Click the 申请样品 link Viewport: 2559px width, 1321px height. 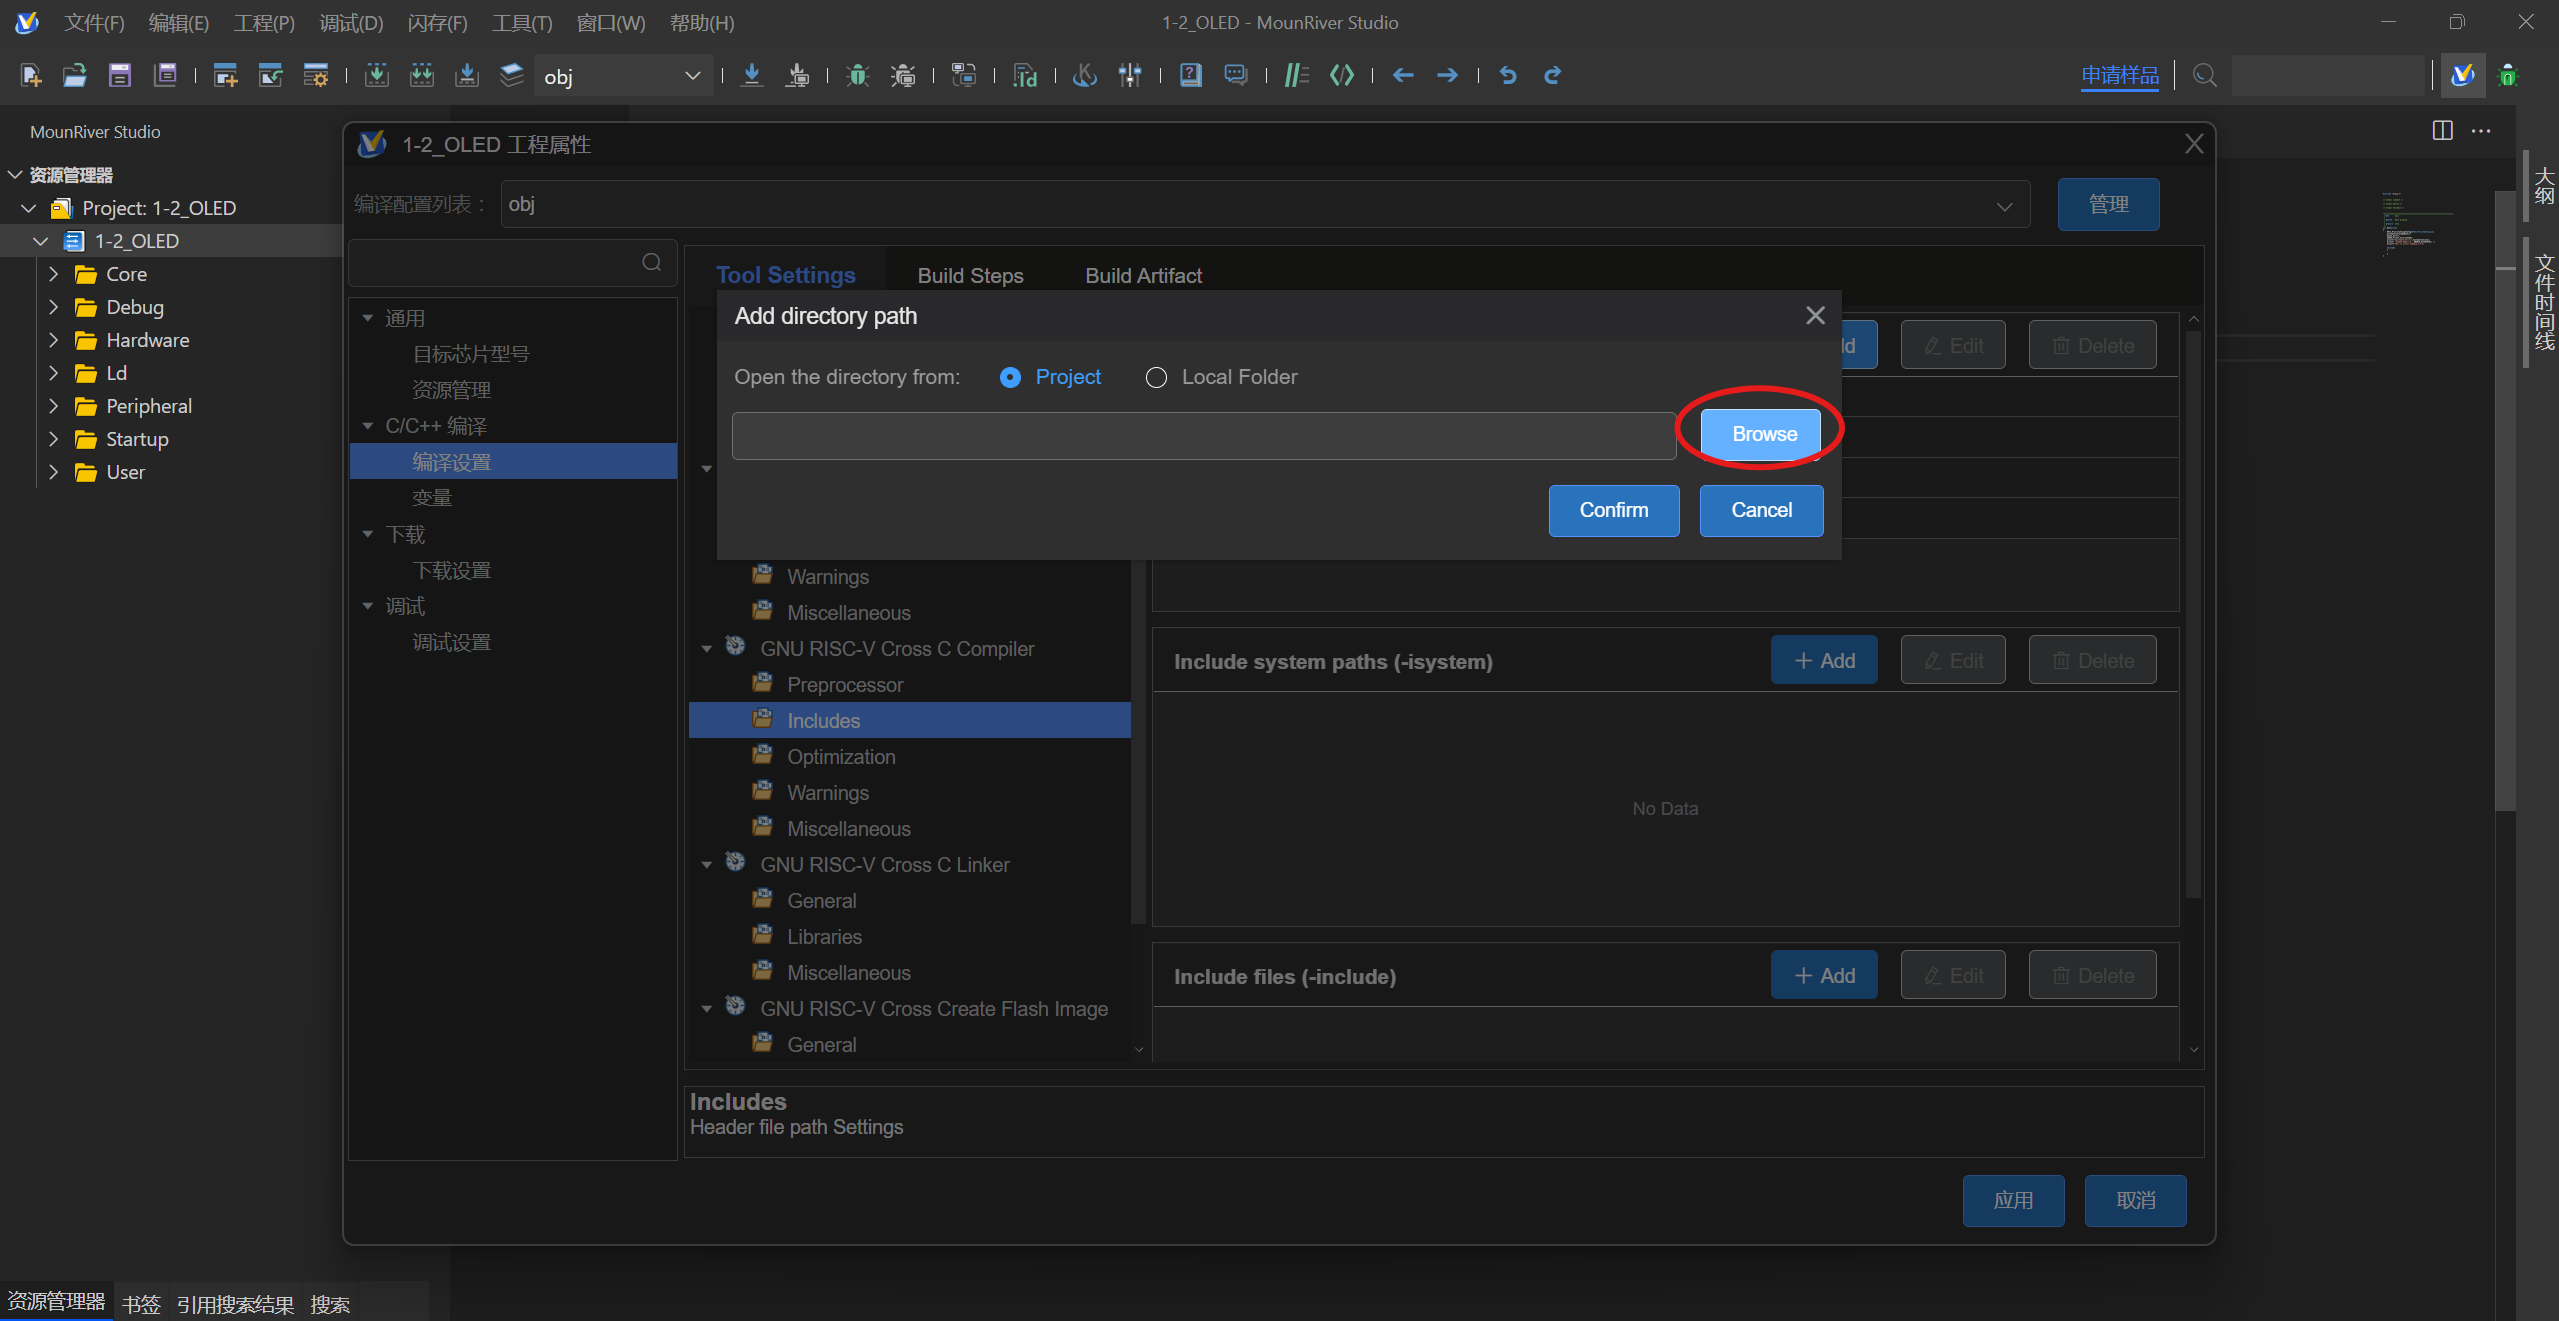click(x=2120, y=75)
